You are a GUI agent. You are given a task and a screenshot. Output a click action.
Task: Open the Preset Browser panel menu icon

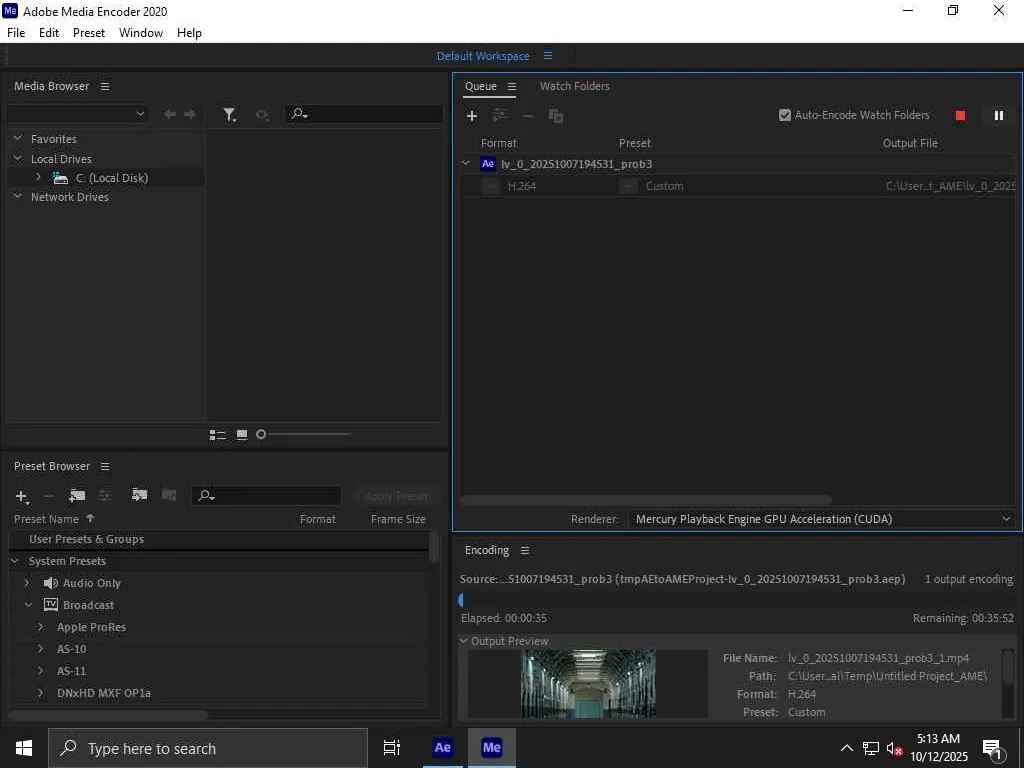click(105, 466)
